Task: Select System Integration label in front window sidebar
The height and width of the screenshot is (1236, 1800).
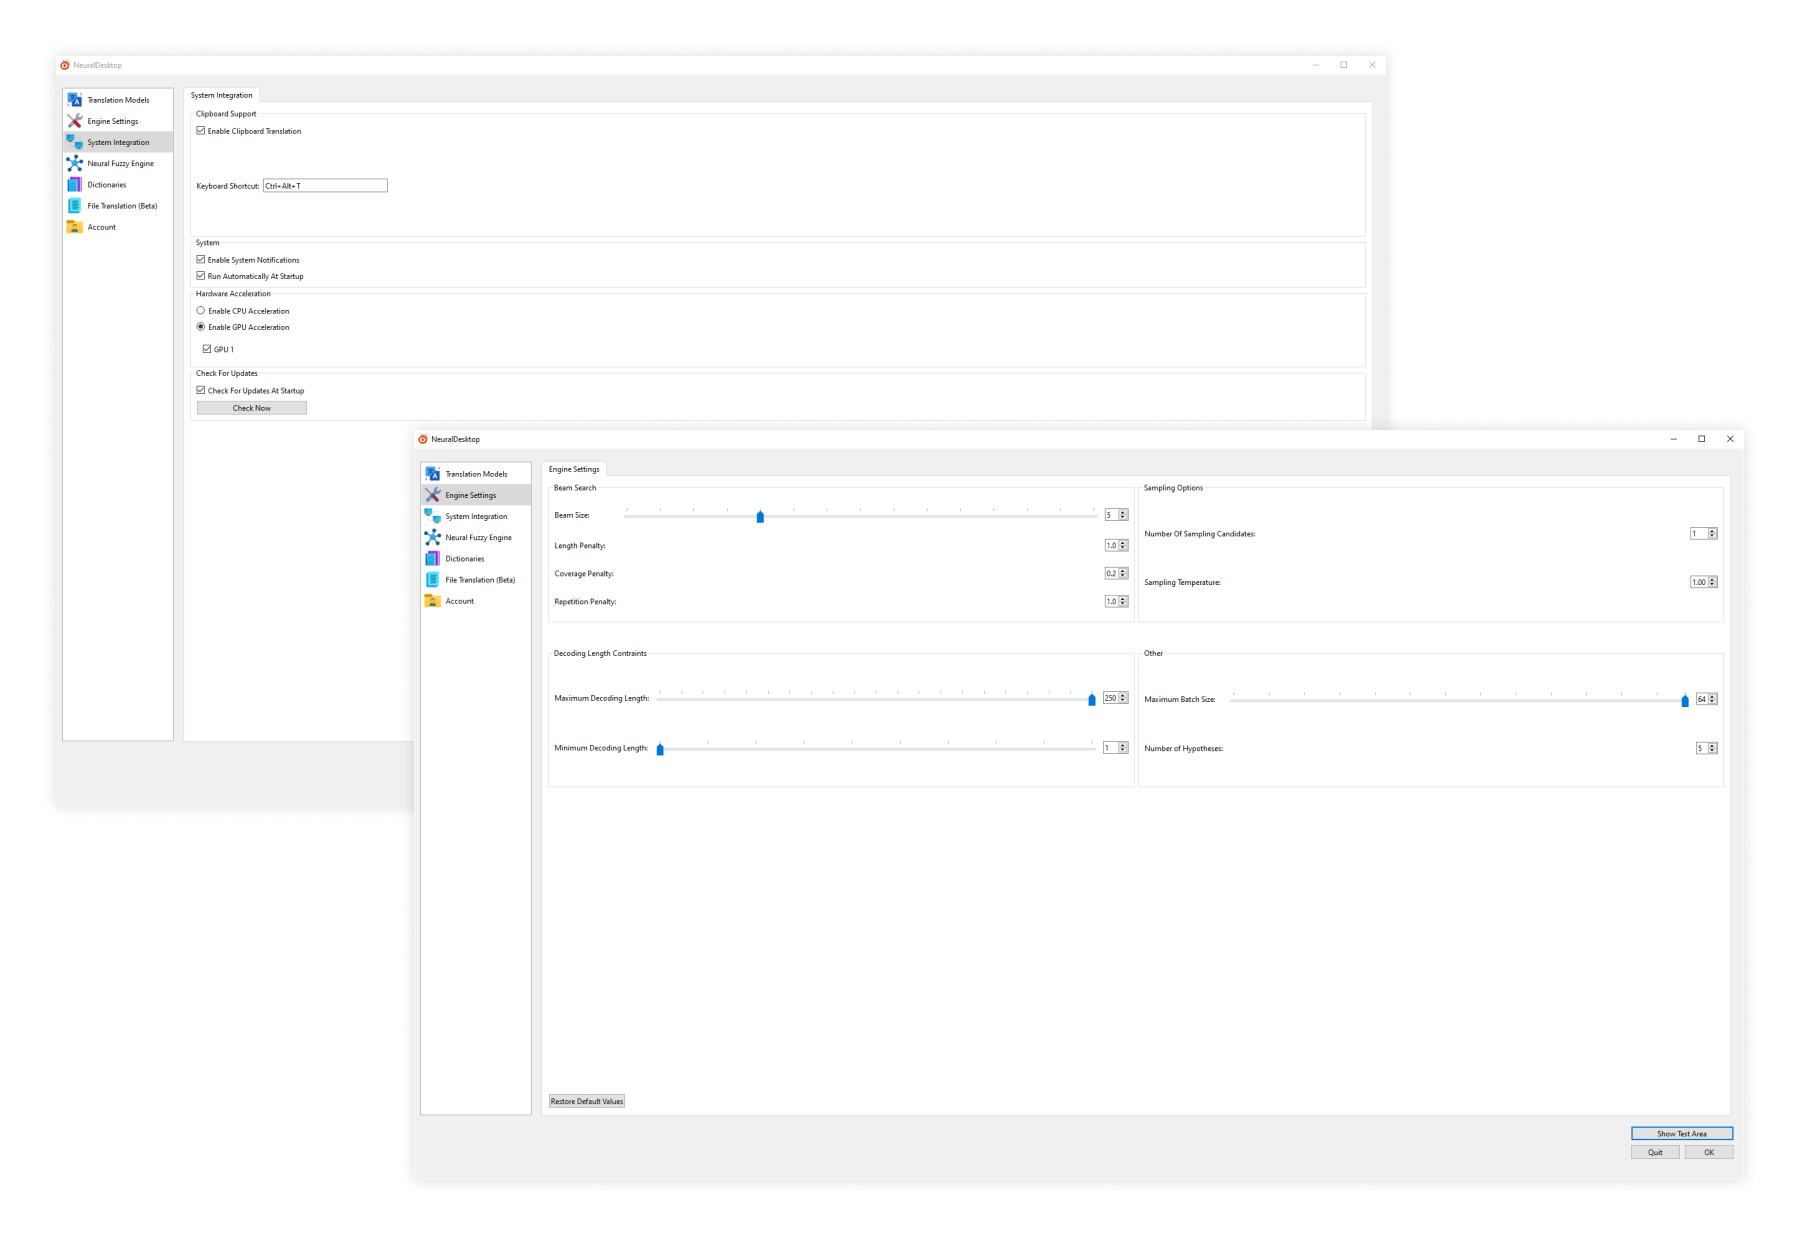Action: pos(476,516)
